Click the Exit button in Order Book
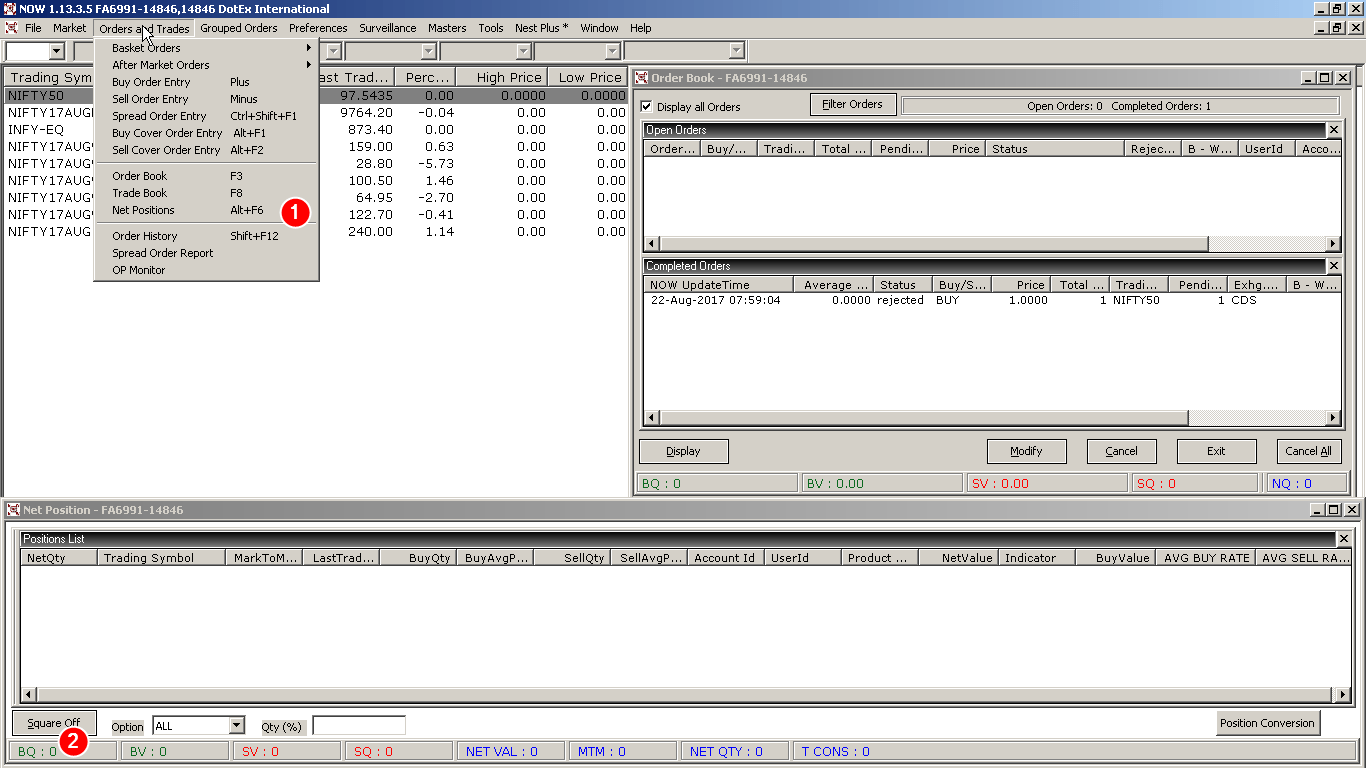This screenshot has width=1366, height=768. pyautogui.click(x=1217, y=451)
